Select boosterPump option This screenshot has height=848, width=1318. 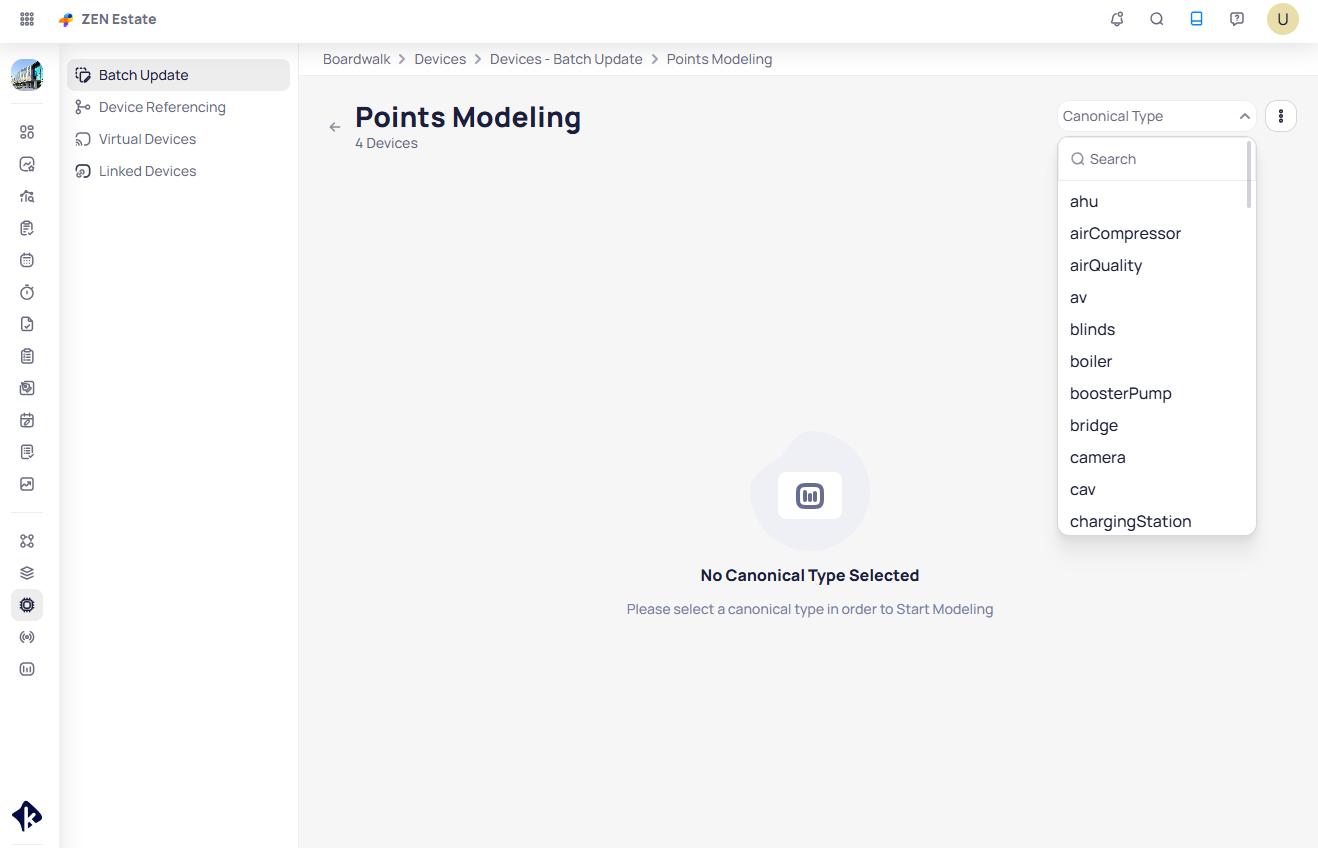click(1153, 393)
